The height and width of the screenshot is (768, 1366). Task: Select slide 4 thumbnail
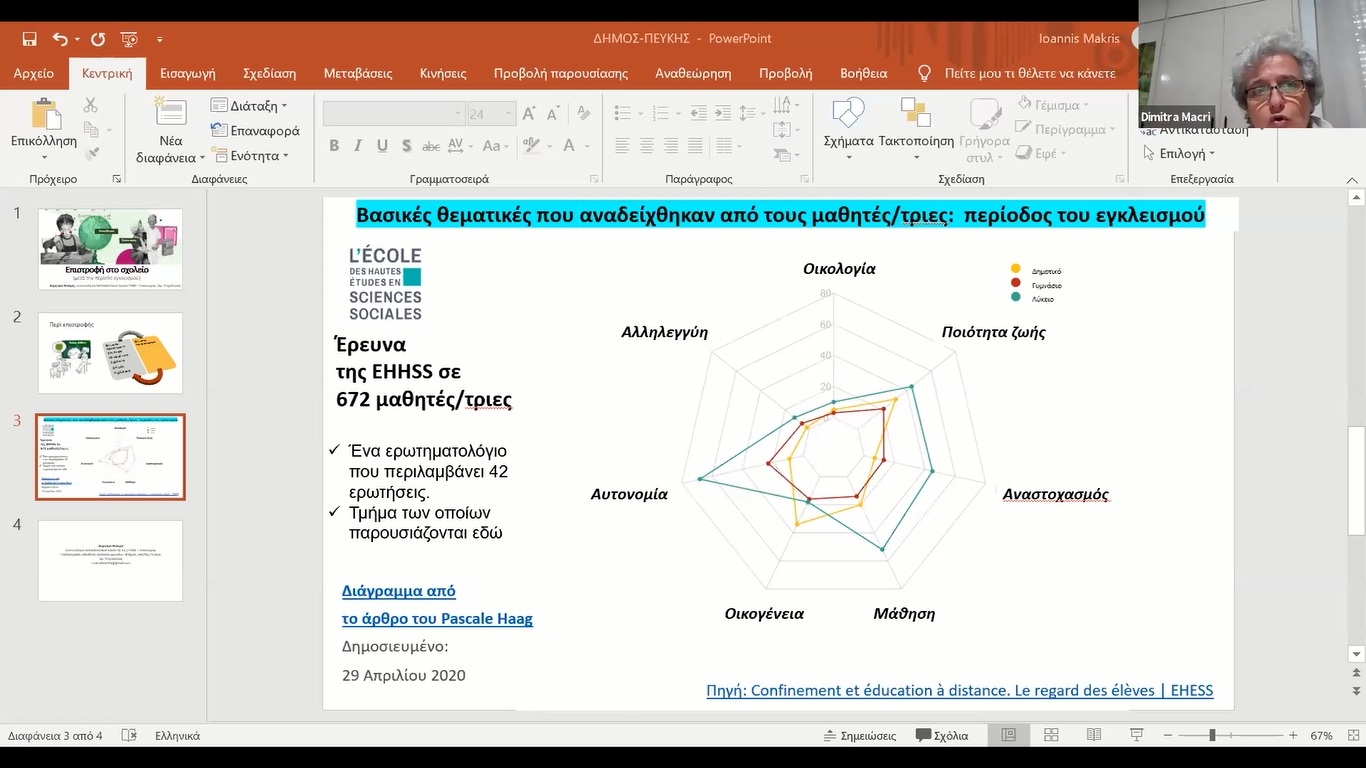pos(110,561)
